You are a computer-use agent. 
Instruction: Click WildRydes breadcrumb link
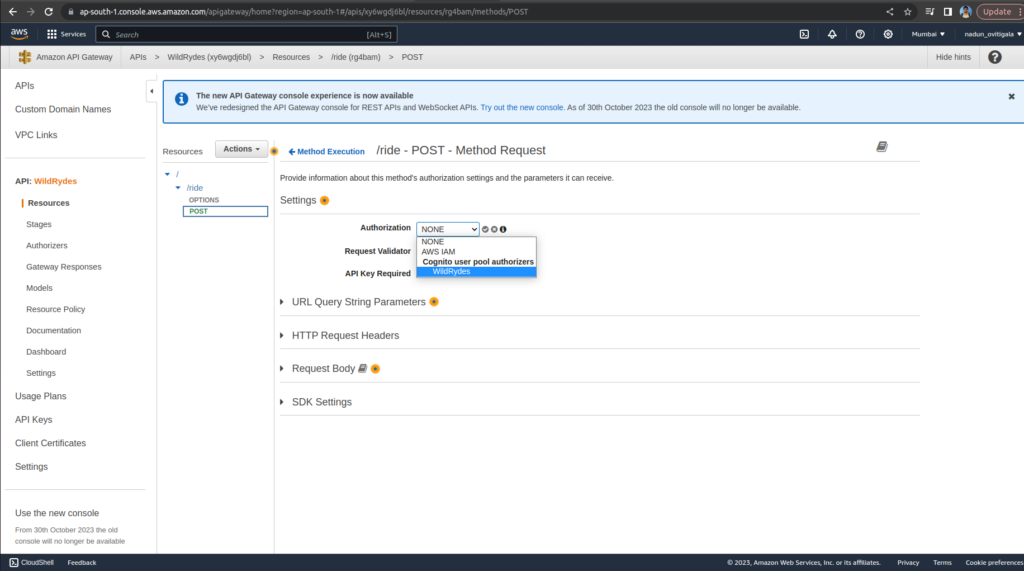(209, 57)
